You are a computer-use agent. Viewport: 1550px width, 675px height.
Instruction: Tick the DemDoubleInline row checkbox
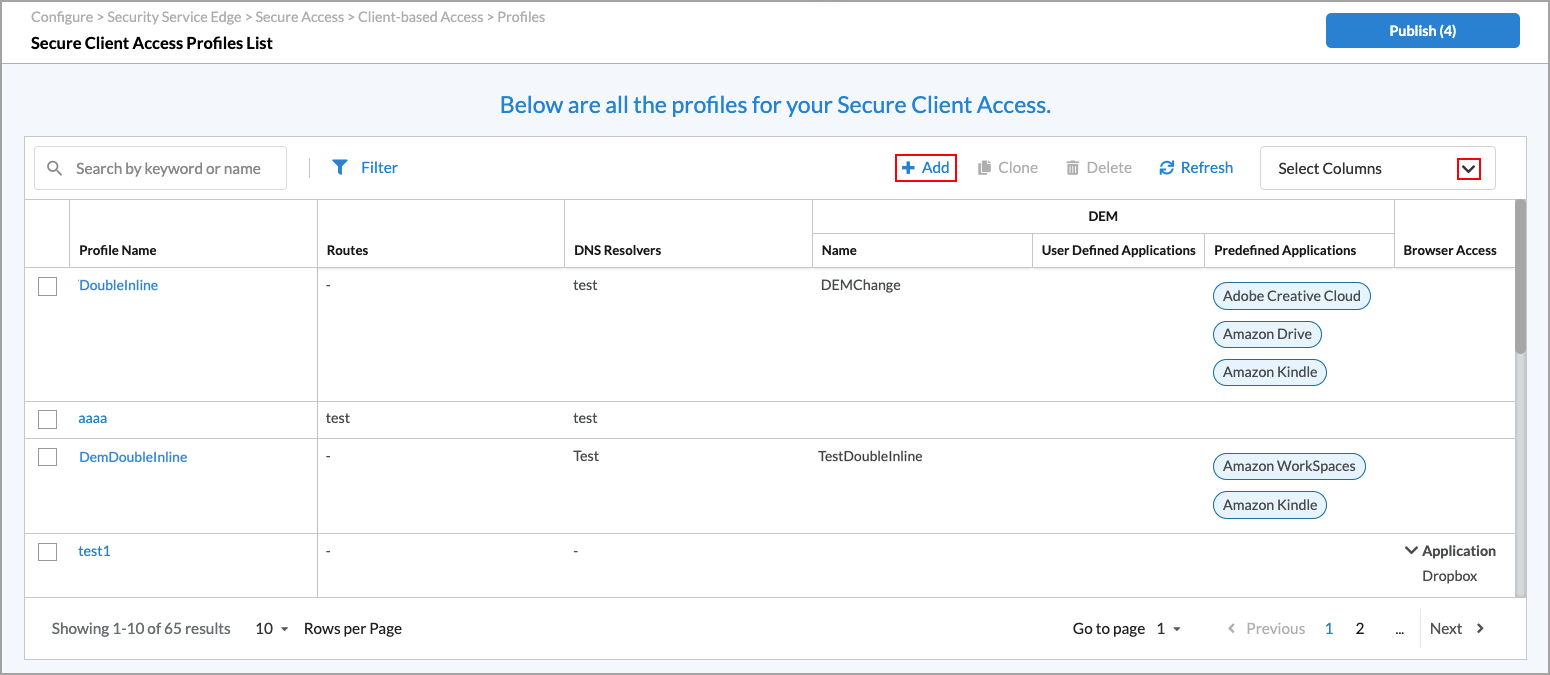48,457
